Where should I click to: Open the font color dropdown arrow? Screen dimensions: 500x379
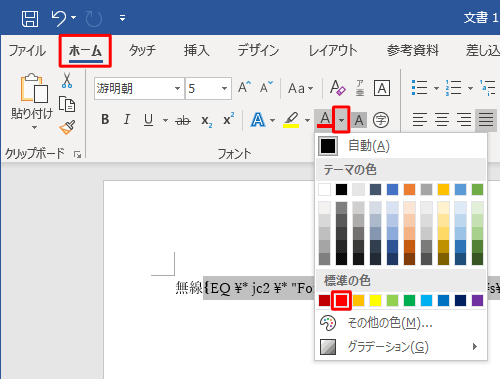(x=341, y=120)
